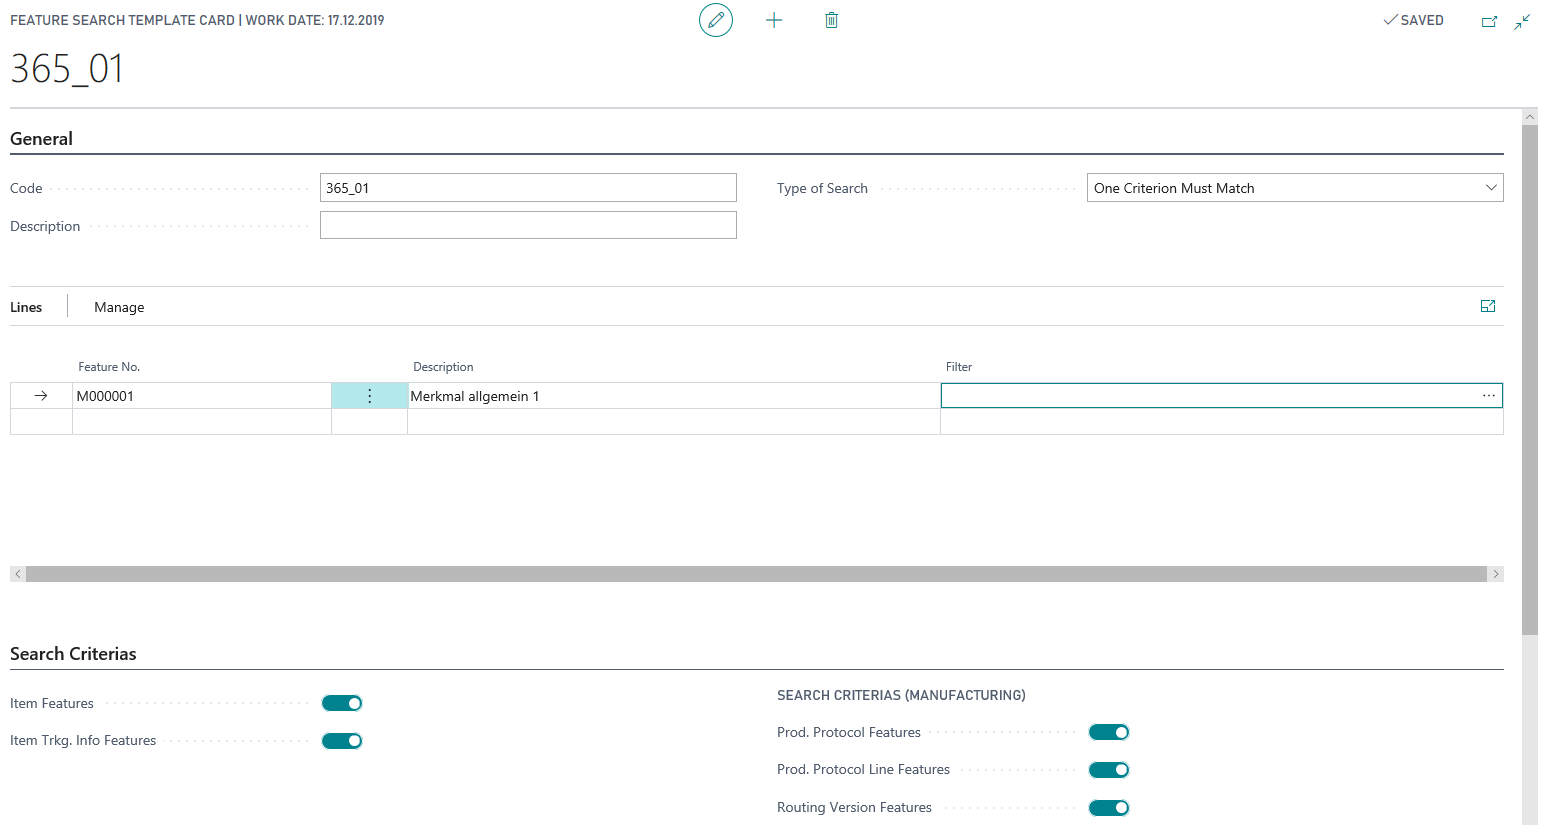Click the edit pencil icon
Screen dimensions: 1543x825
pyautogui.click(x=716, y=20)
